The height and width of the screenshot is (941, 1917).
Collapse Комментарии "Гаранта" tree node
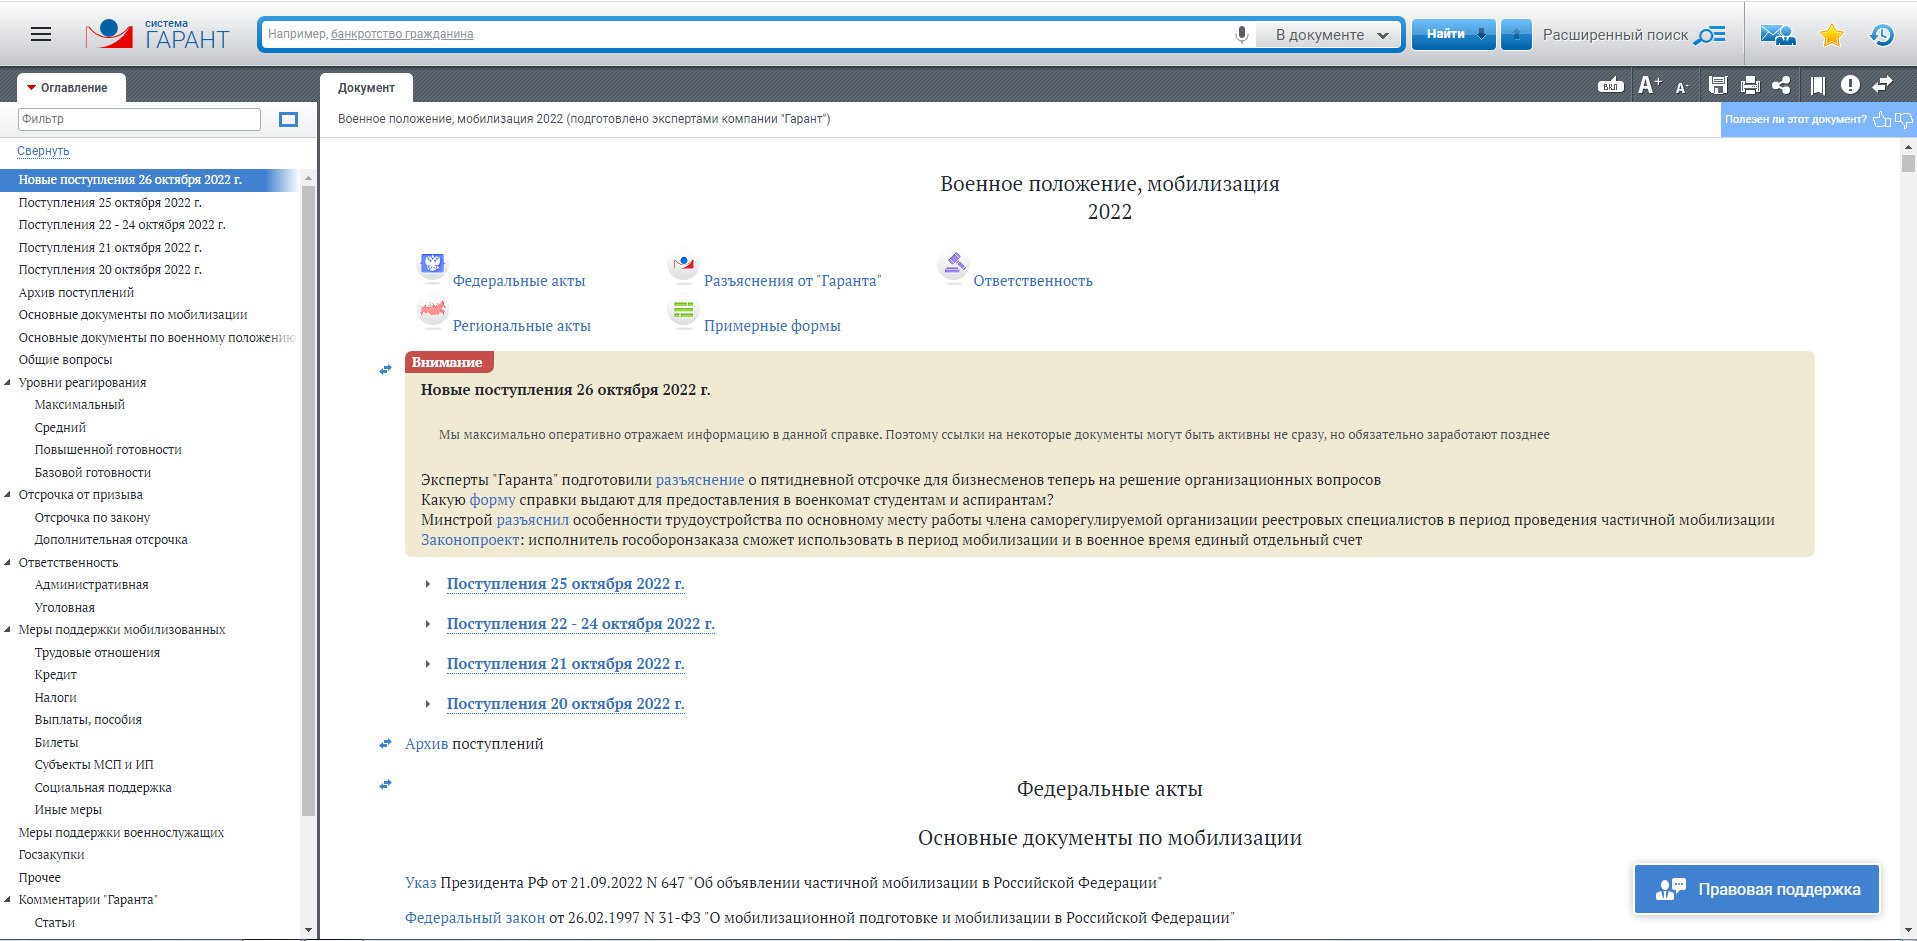[8, 899]
